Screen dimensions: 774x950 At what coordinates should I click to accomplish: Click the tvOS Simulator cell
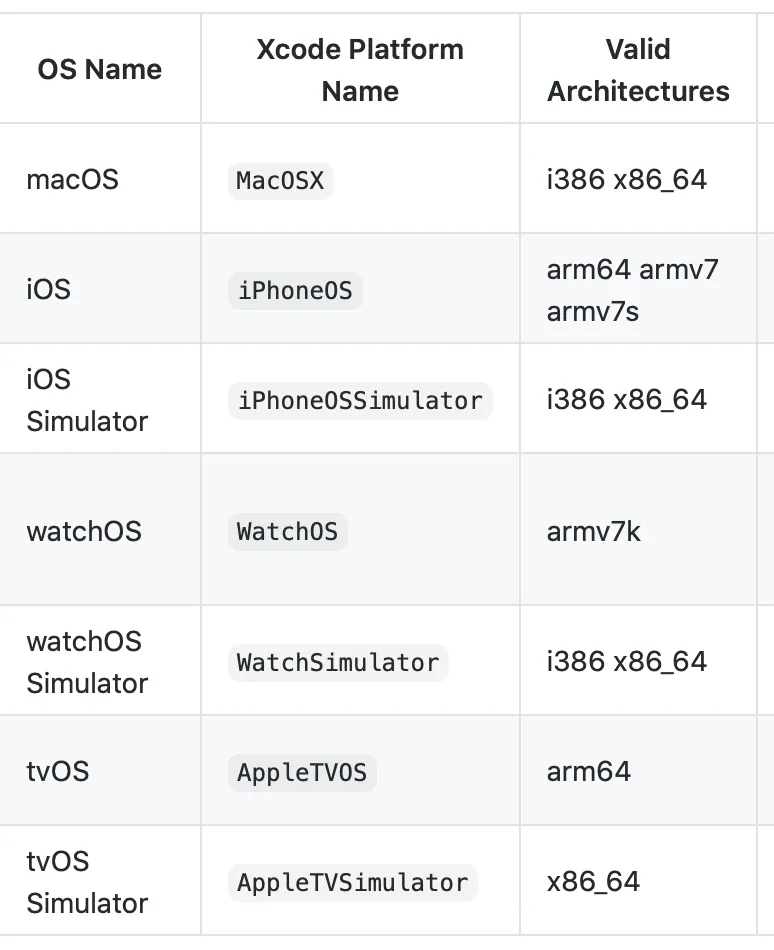pos(86,882)
